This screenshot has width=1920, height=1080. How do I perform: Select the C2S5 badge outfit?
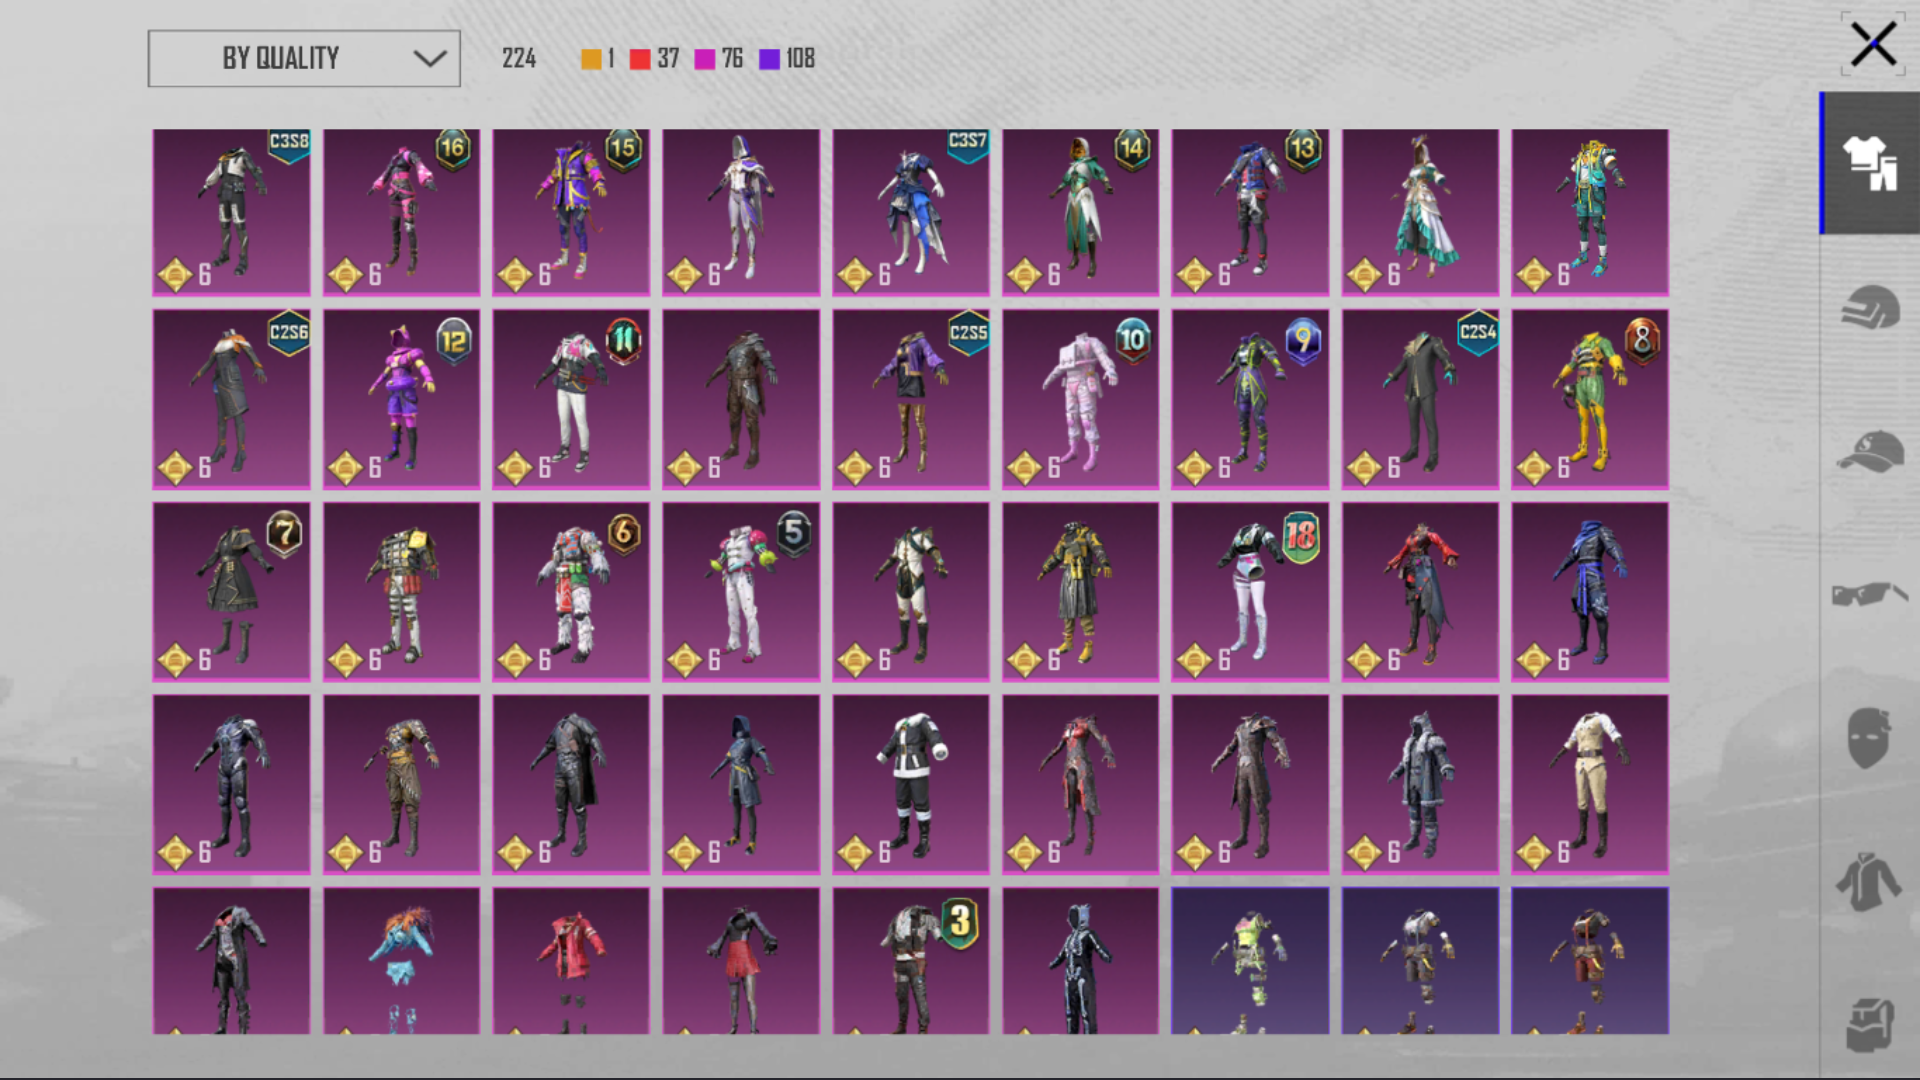(x=911, y=399)
